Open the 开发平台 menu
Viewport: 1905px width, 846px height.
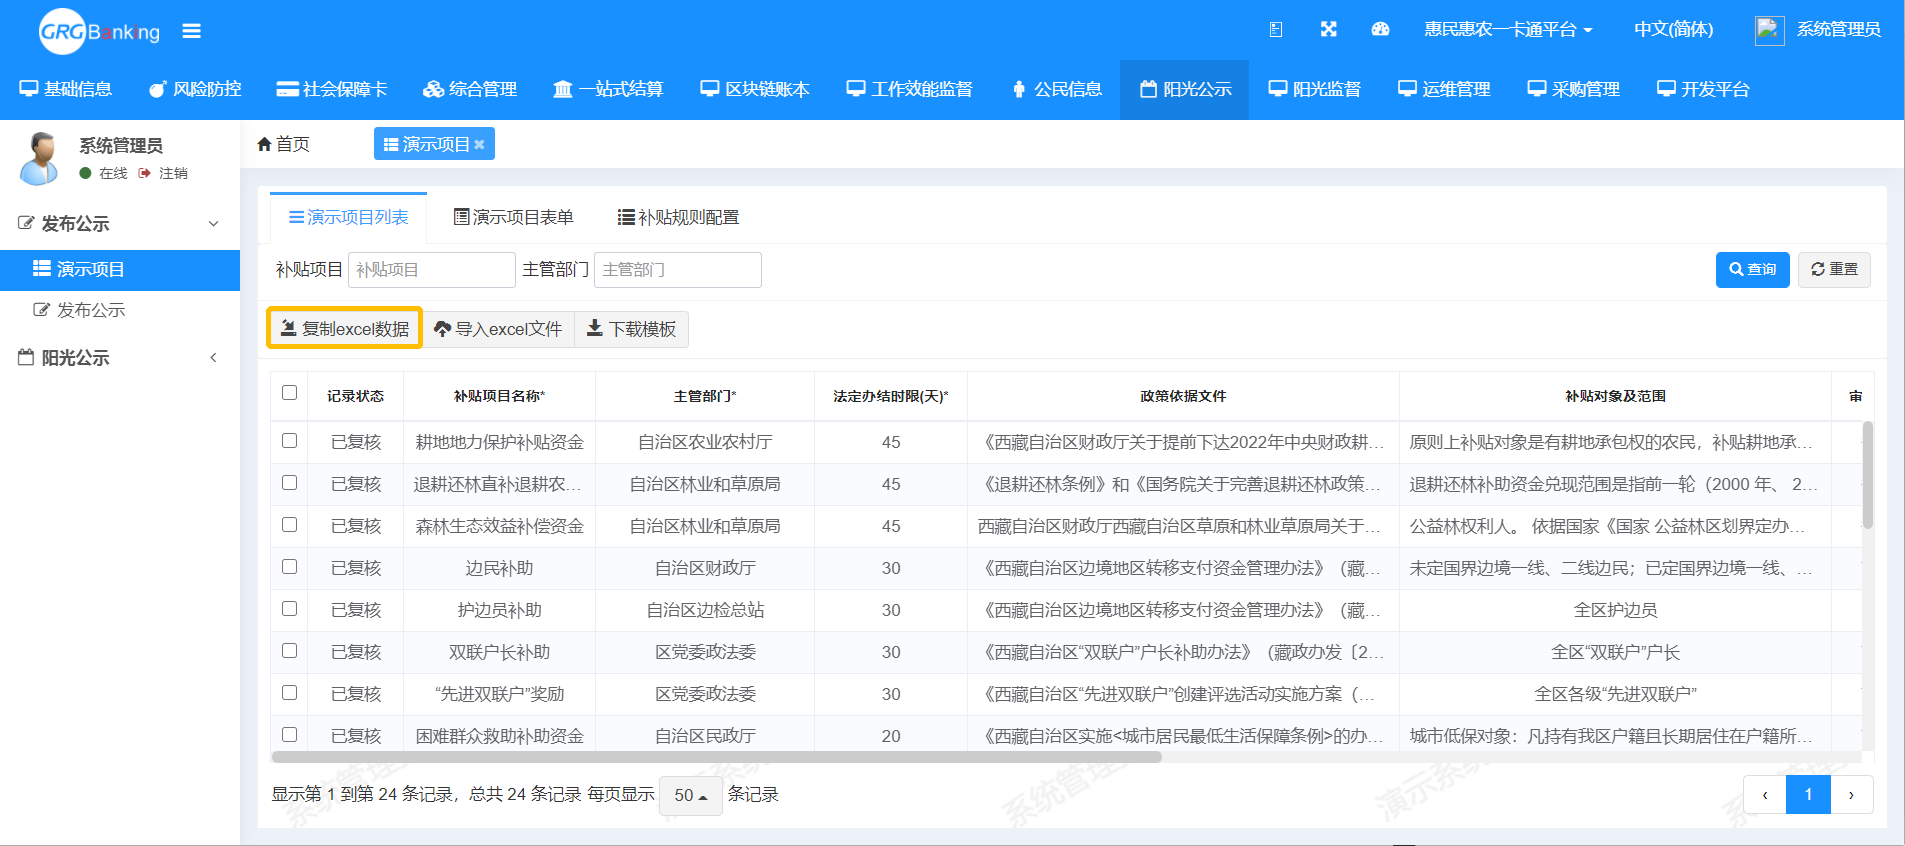(x=1703, y=89)
